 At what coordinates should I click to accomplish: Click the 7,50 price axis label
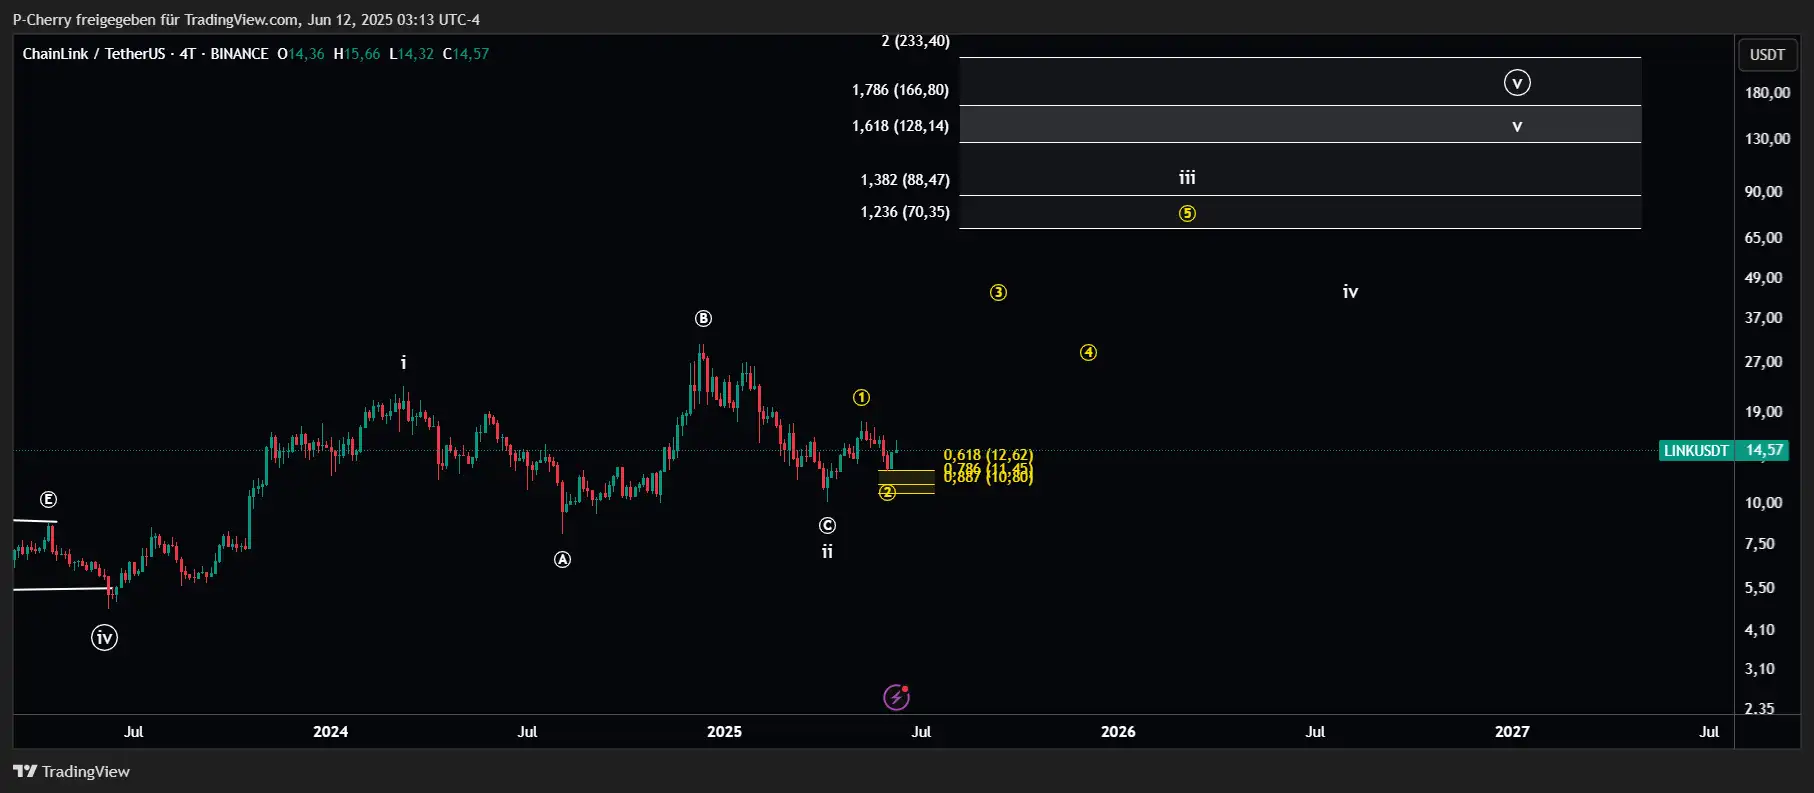coord(1759,544)
